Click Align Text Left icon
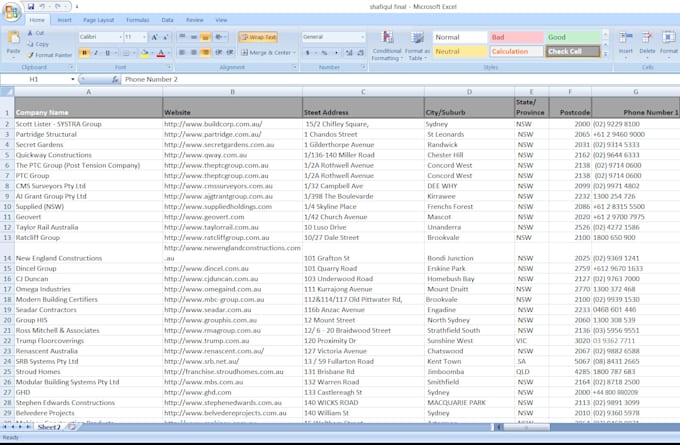 [182, 52]
